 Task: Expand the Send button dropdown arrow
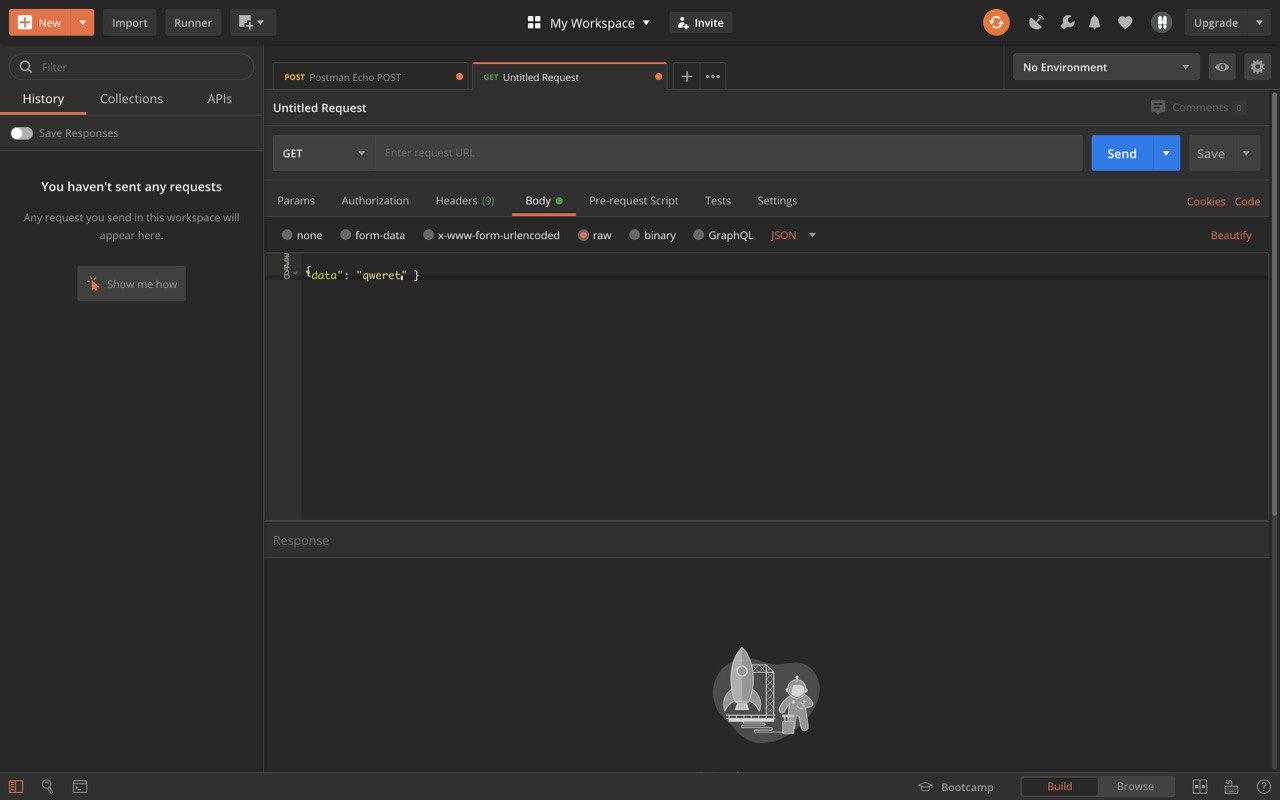(1166, 153)
